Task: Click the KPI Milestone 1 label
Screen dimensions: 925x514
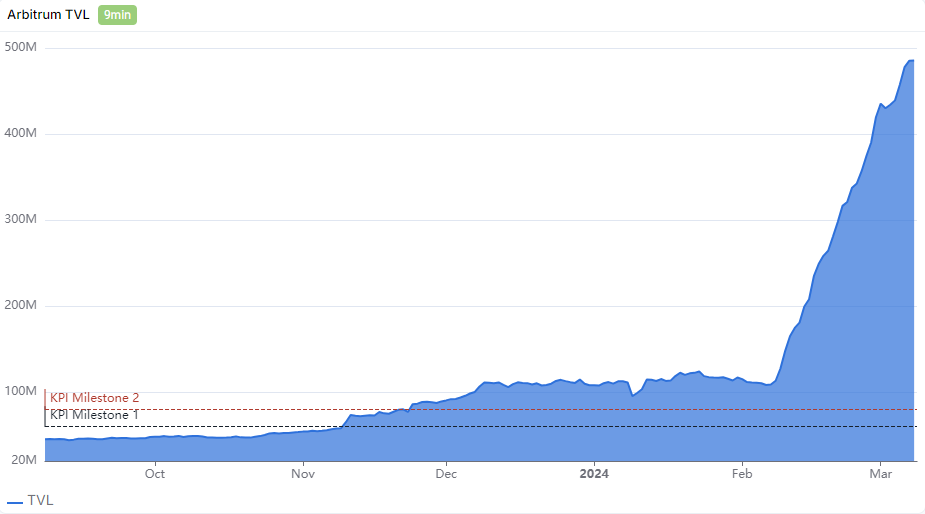Action: (94, 415)
